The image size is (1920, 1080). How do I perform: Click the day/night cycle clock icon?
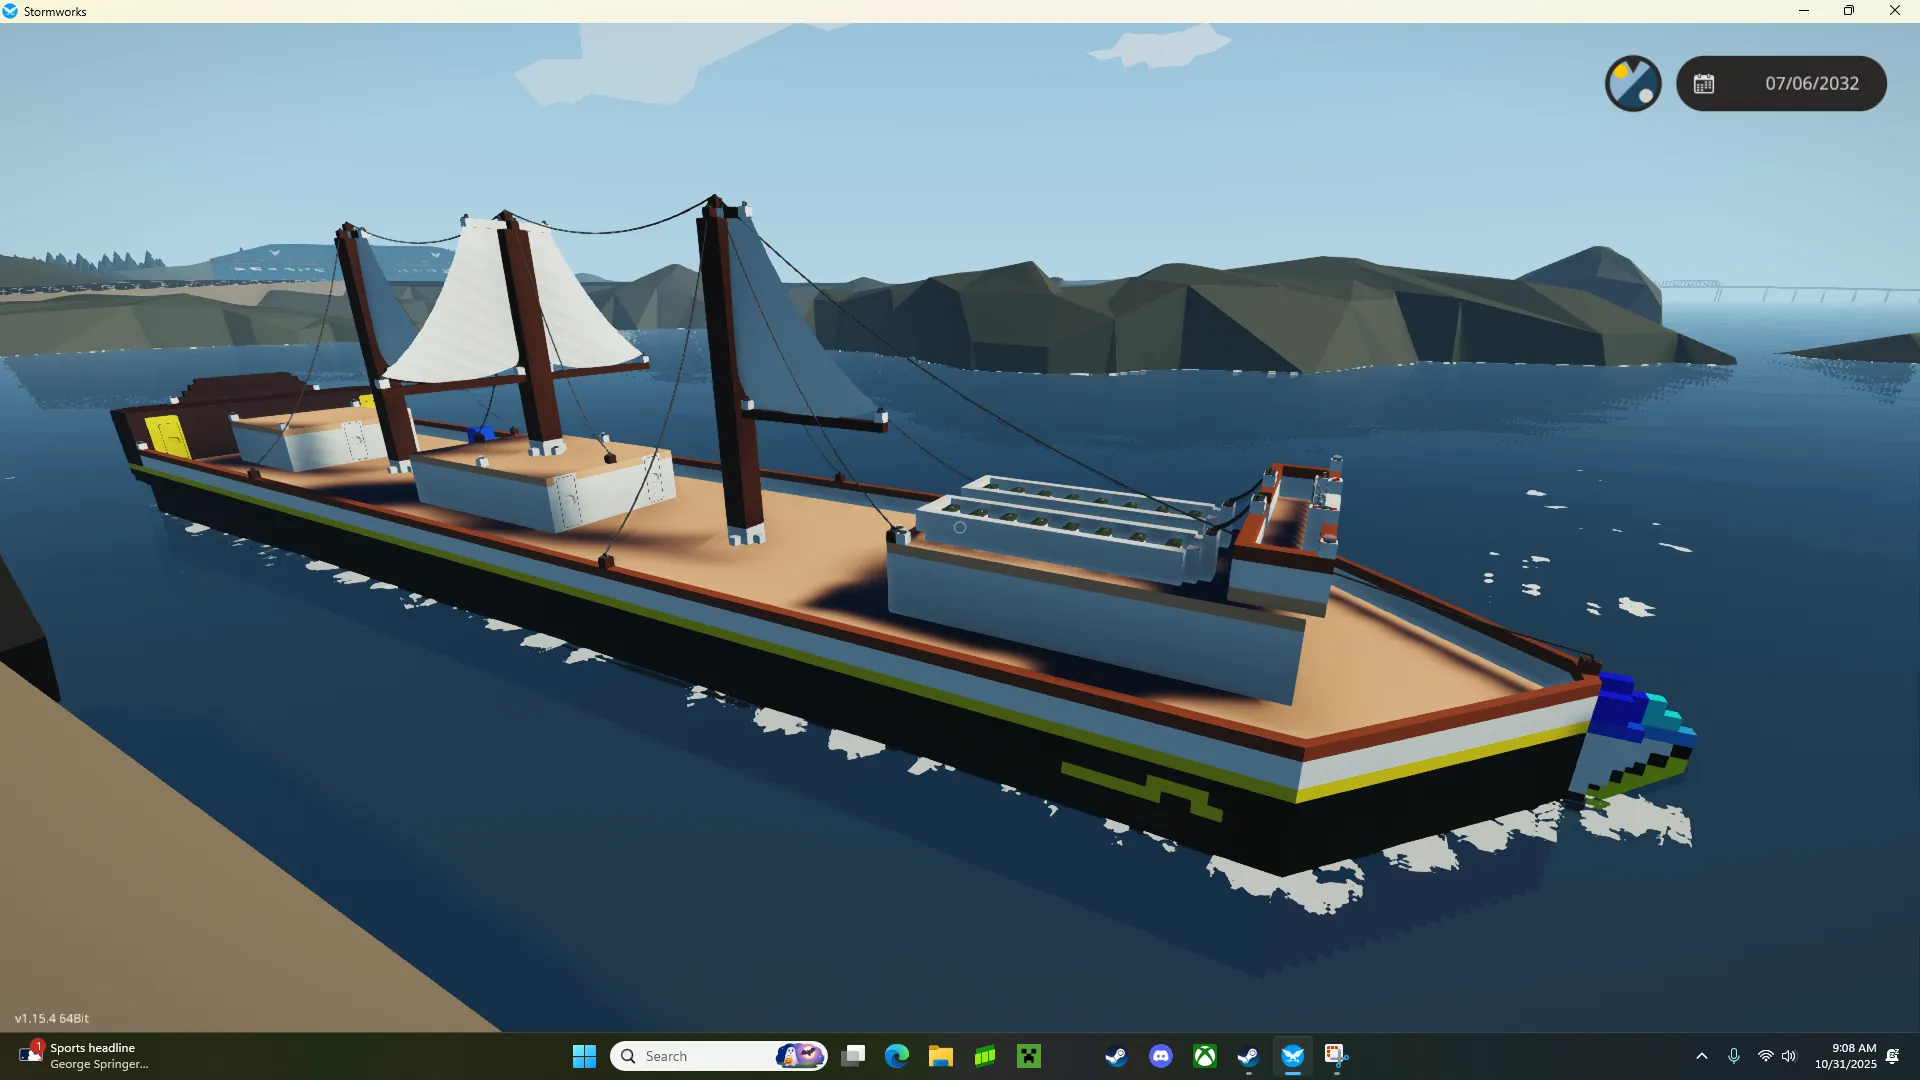pos(1633,83)
